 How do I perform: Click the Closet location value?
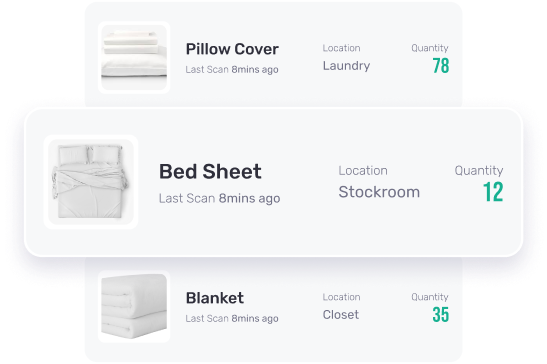pos(340,314)
